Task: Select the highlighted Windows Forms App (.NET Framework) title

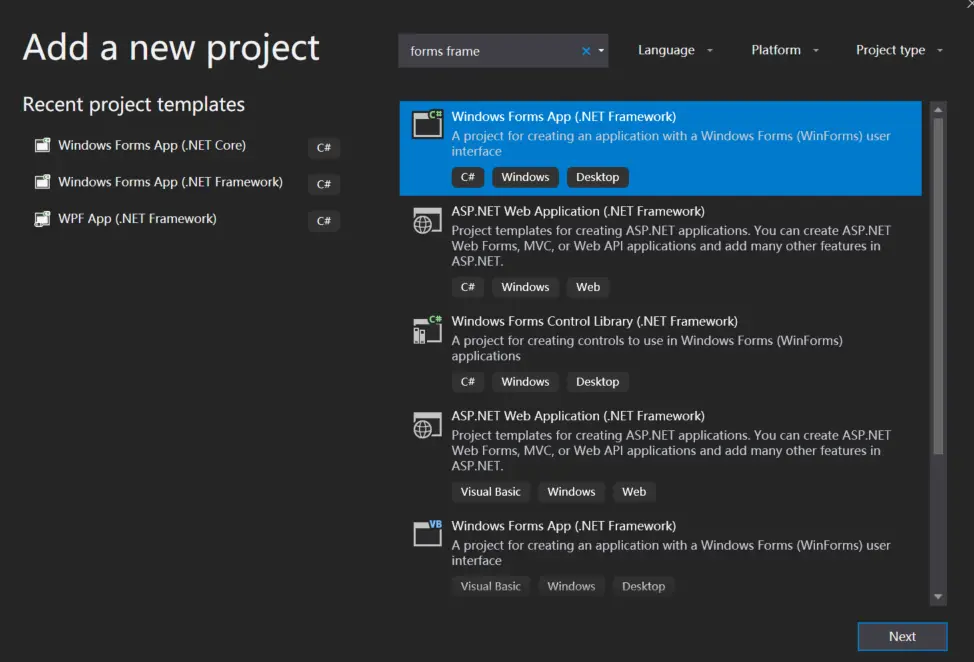Action: tap(563, 117)
